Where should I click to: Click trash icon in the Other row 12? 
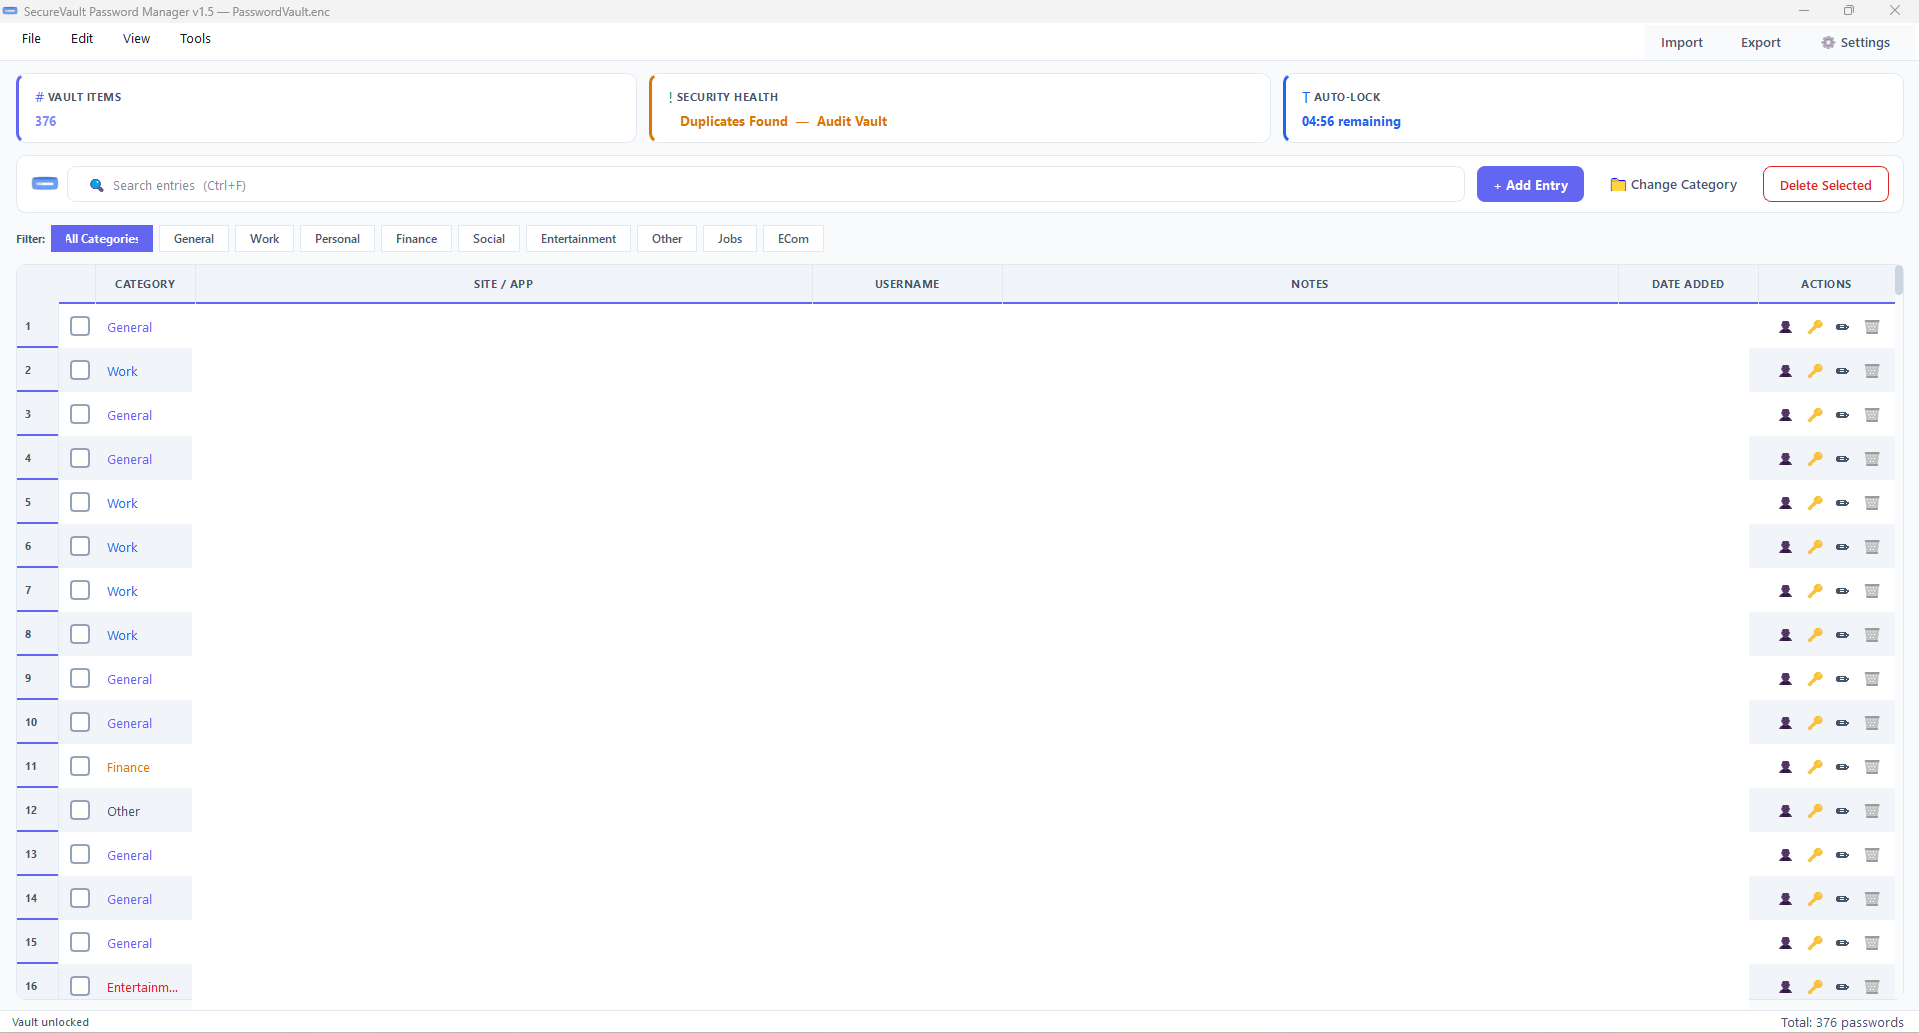(x=1872, y=811)
